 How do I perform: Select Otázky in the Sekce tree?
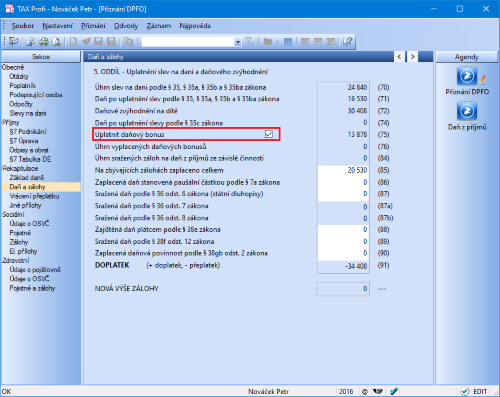pyautogui.click(x=19, y=76)
